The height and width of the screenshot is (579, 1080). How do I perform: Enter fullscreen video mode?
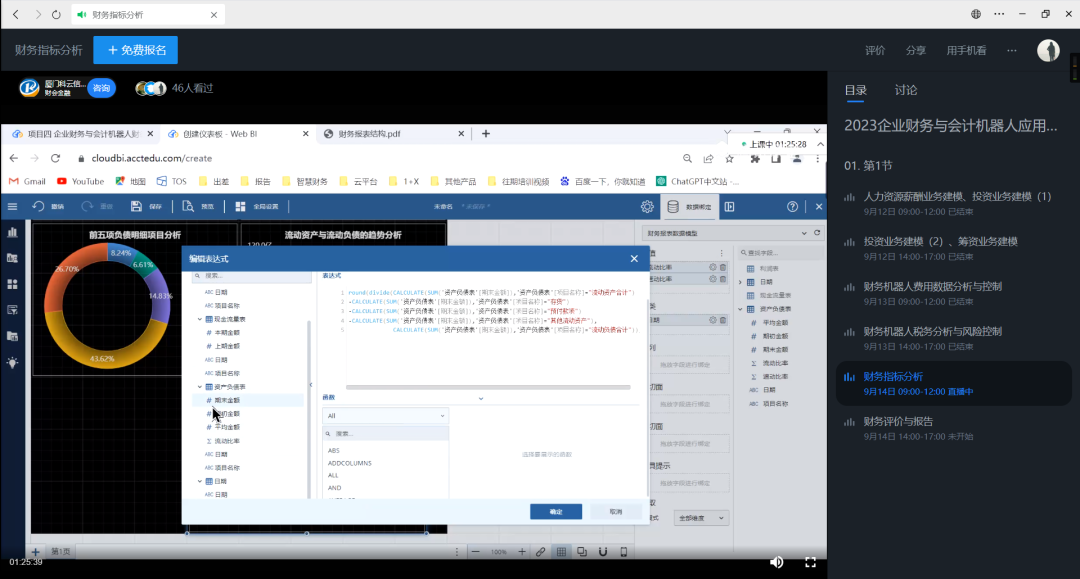click(811, 562)
